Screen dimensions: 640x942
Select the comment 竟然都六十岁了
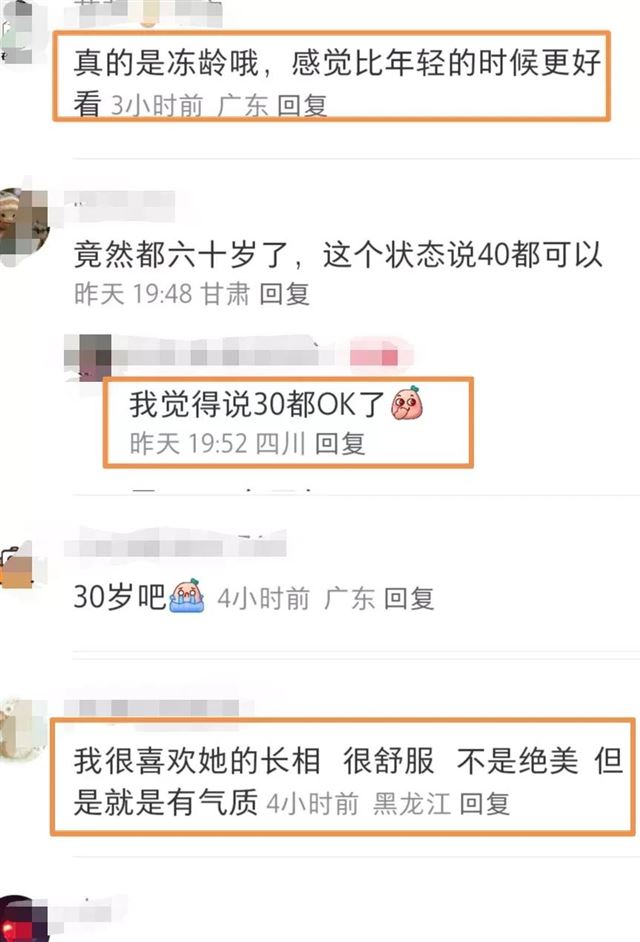pos(338,255)
